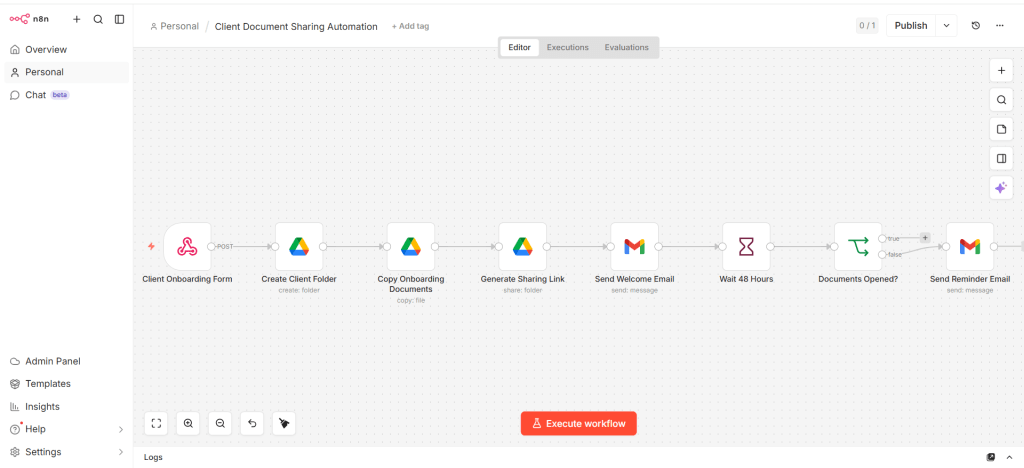Click the canvas search nodes icon
Screen dimensions: 1024x468
click(1001, 100)
